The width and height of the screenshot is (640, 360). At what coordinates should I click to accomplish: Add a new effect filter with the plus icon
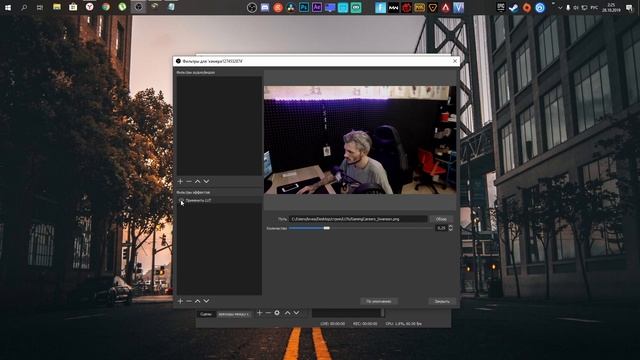(x=180, y=301)
